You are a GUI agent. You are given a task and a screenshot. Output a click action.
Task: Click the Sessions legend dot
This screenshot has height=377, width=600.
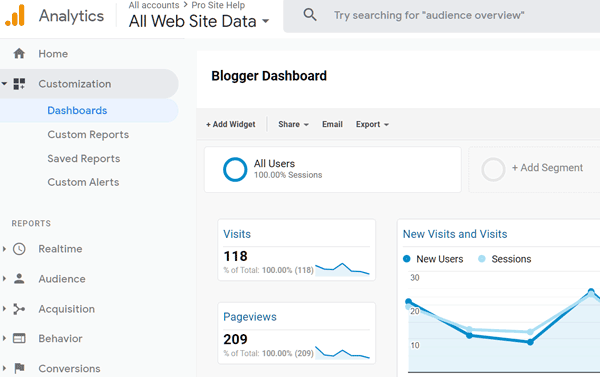point(482,259)
